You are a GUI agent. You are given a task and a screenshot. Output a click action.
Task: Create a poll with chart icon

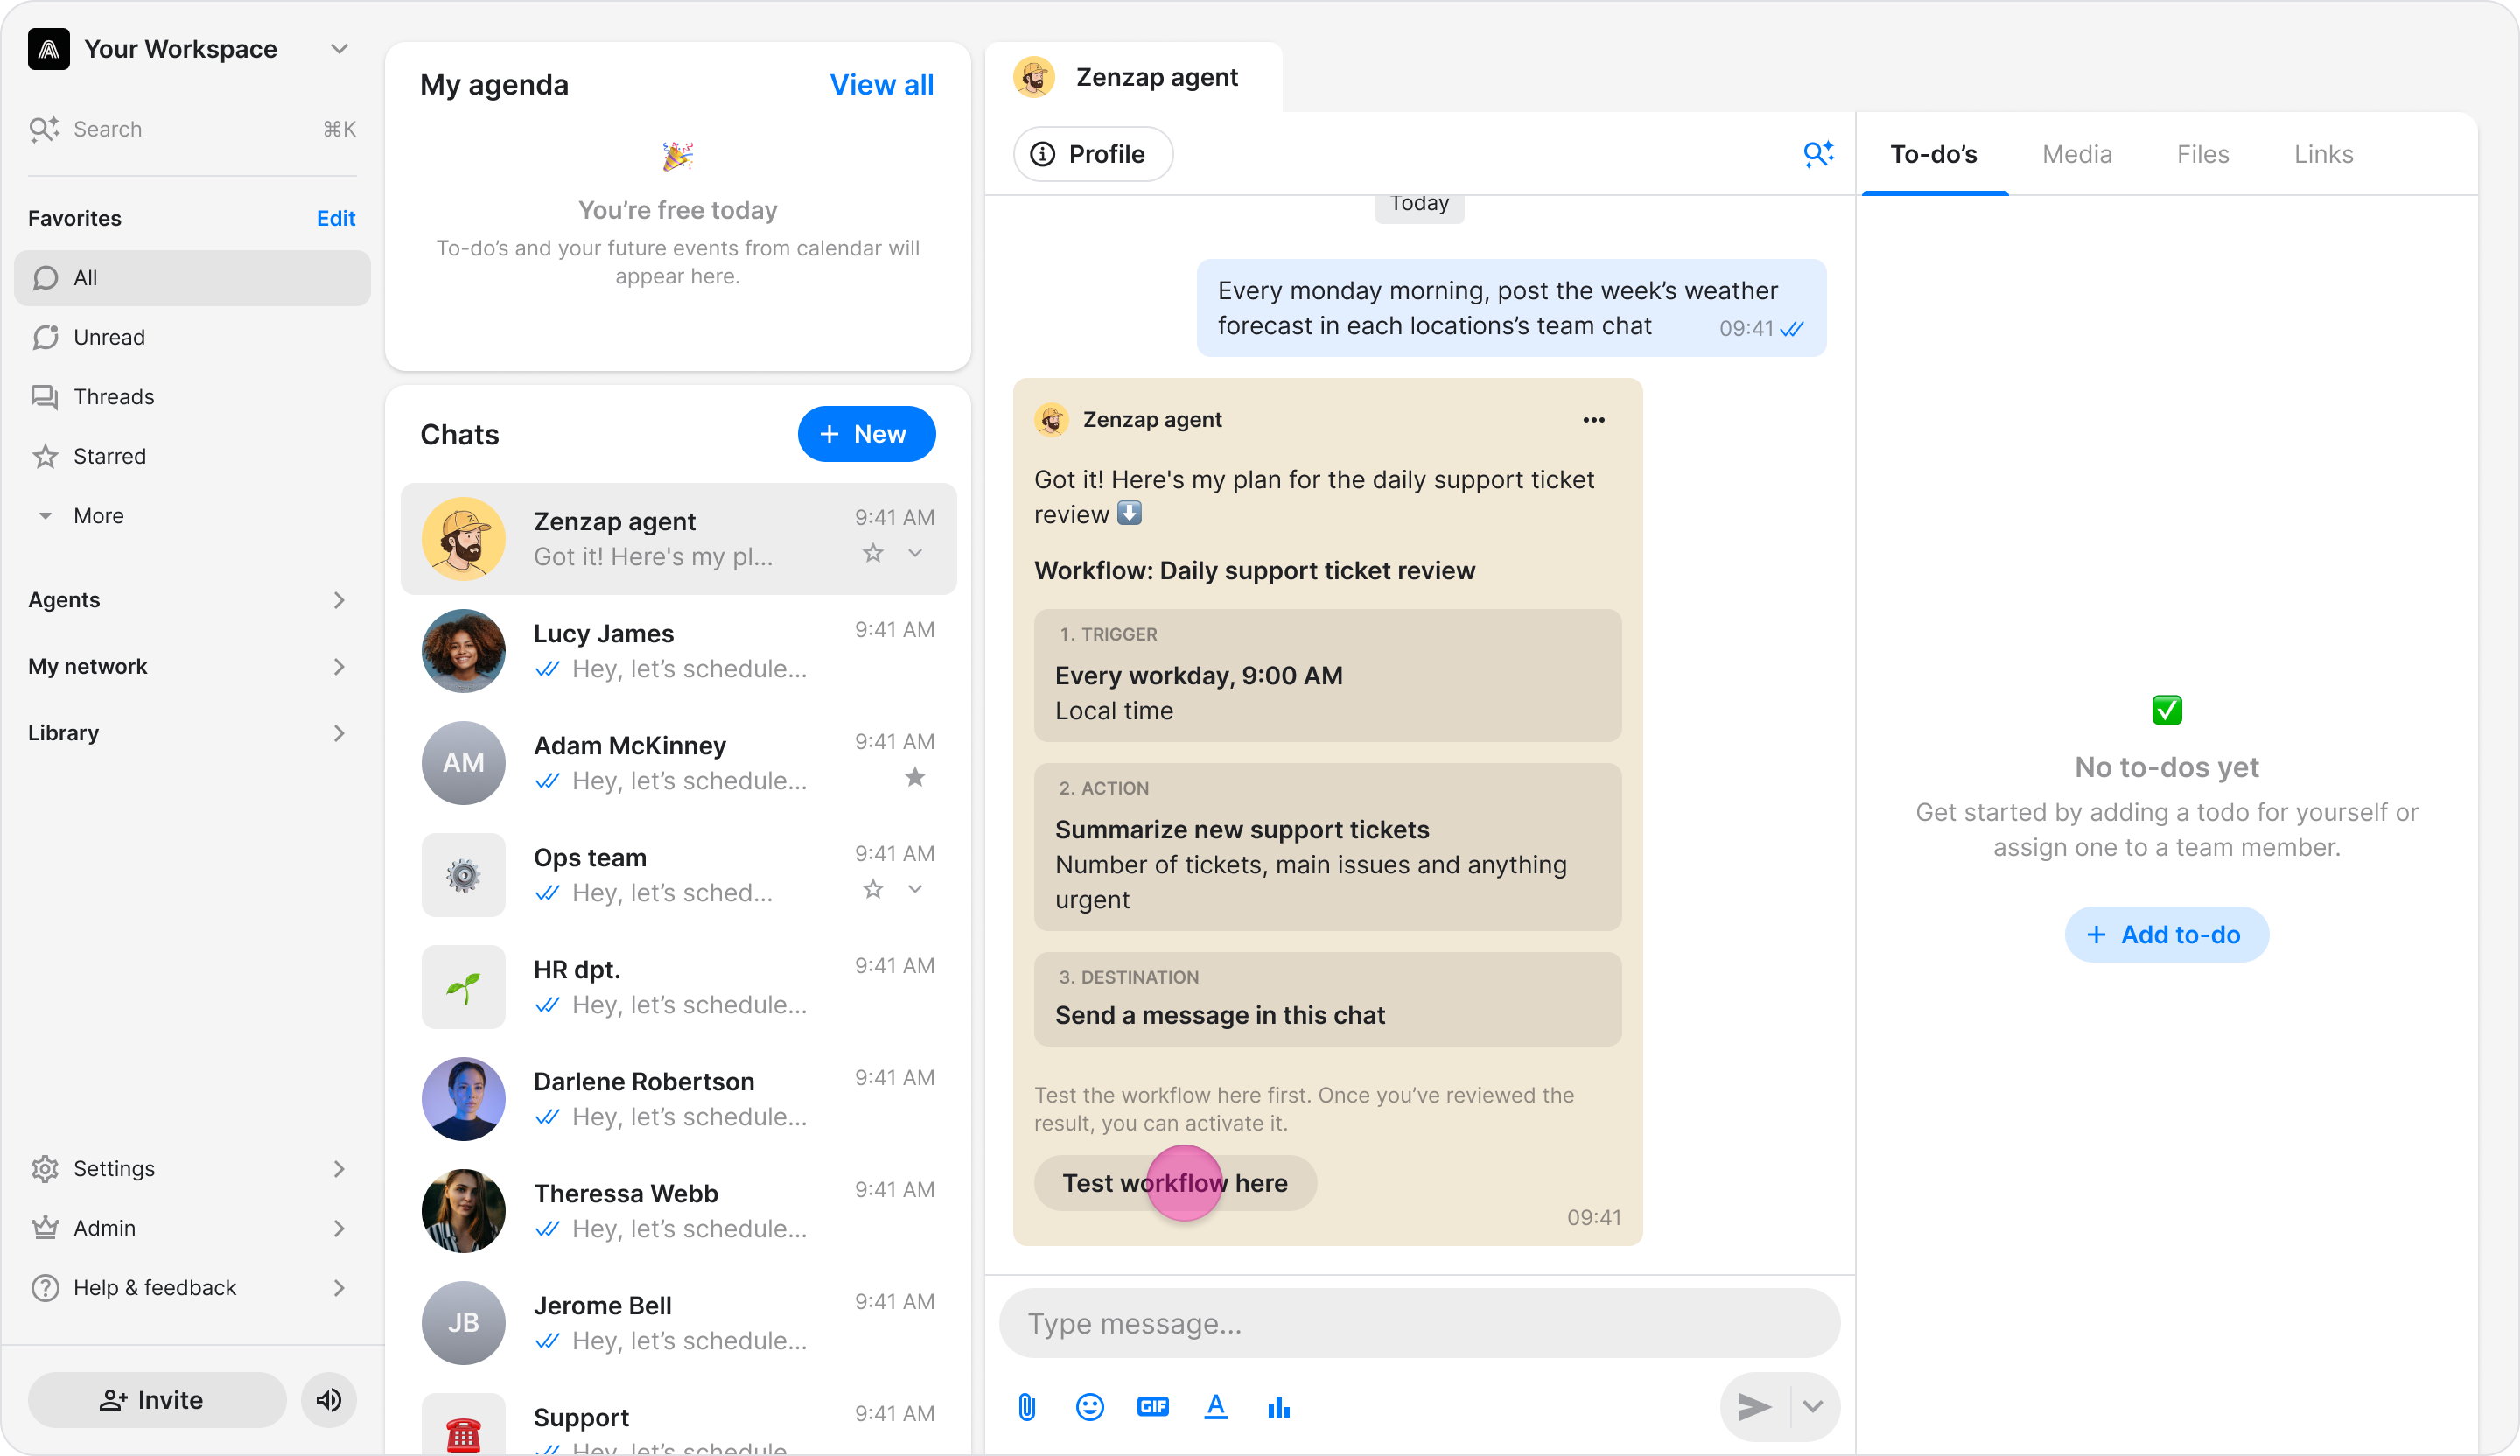click(1278, 1407)
